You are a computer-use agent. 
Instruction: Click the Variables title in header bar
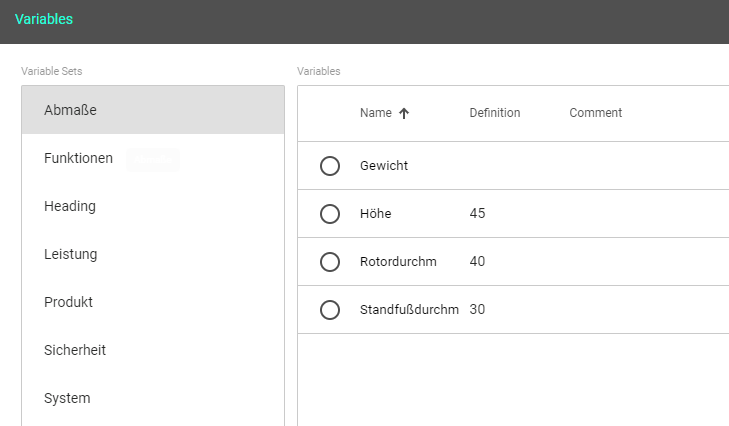44,19
